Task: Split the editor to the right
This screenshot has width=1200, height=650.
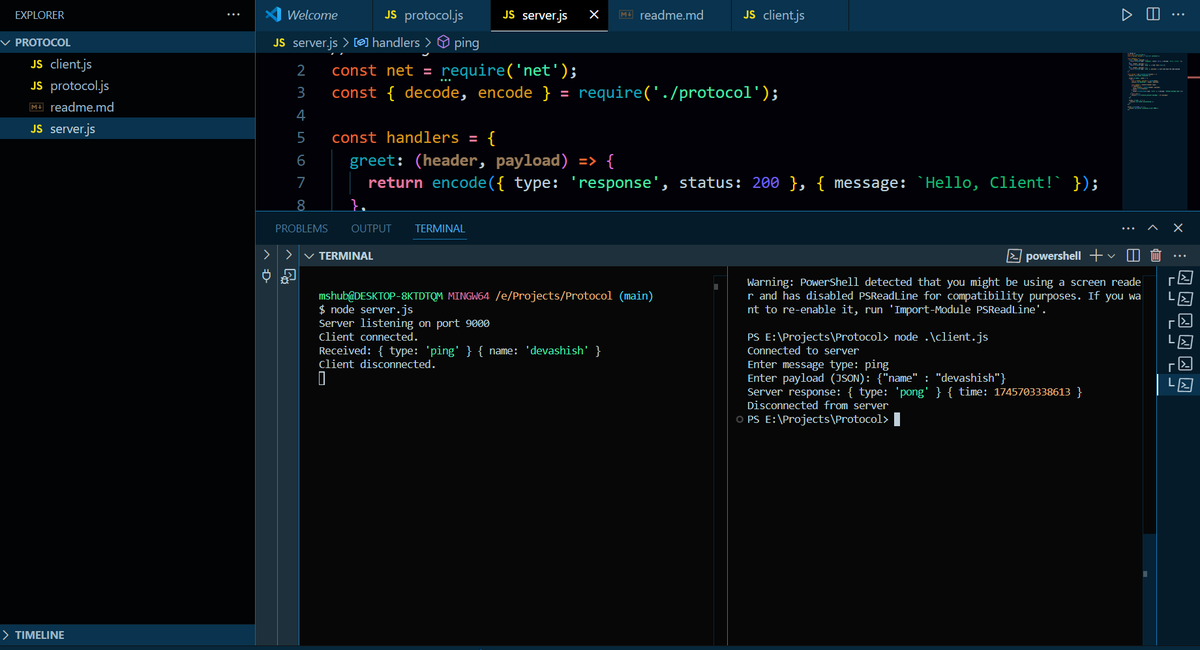Action: click(1153, 15)
